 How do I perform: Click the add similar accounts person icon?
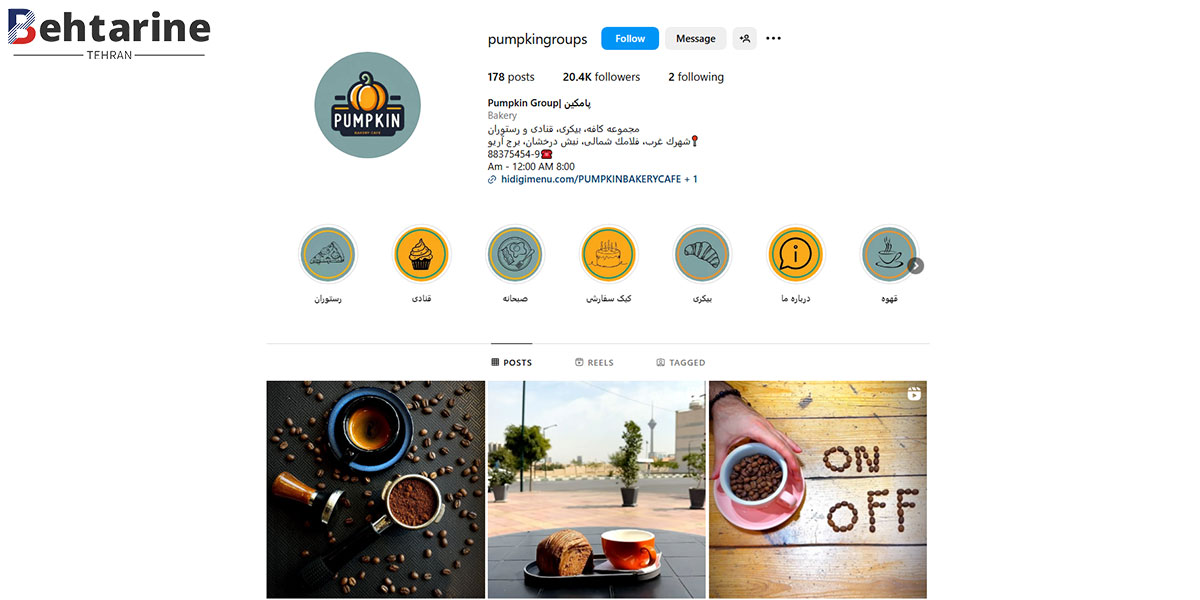pyautogui.click(x=744, y=39)
